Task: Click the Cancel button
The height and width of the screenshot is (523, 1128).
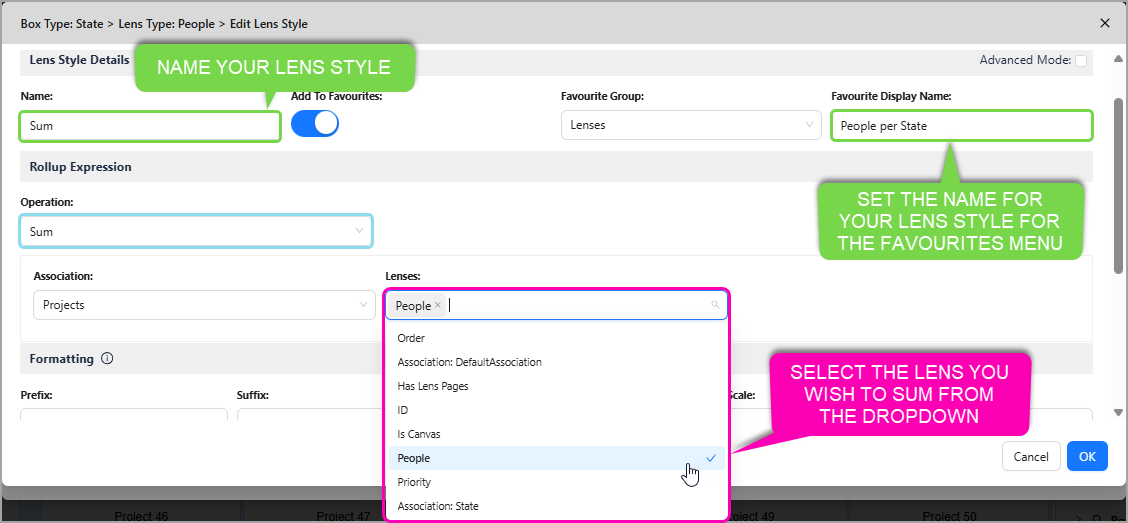Action: point(1031,456)
